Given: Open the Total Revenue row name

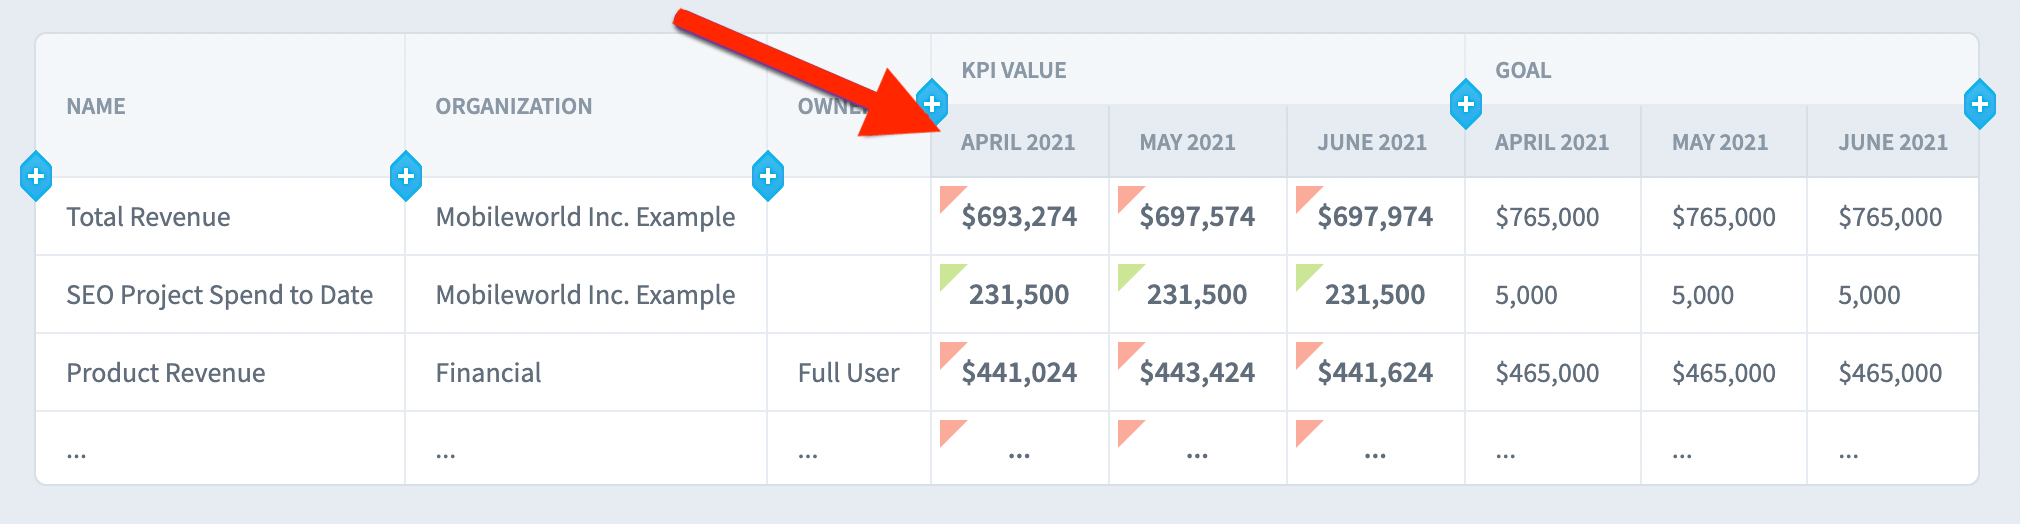Looking at the screenshot, I should pyautogui.click(x=148, y=217).
